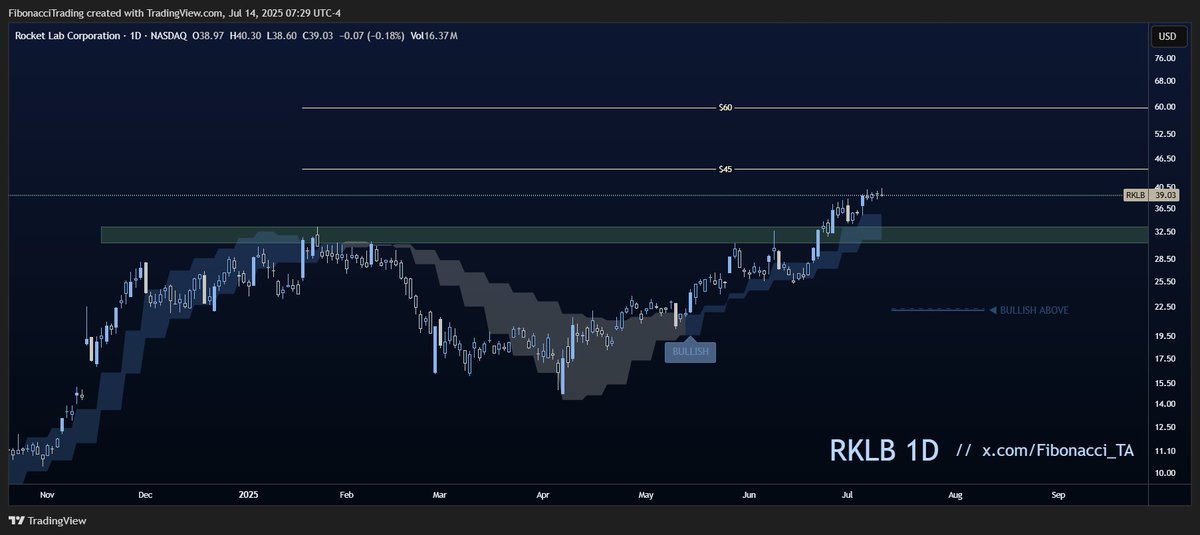The image size is (1200, 535).
Task: Click the Apr label on time axis
Action: coord(543,495)
